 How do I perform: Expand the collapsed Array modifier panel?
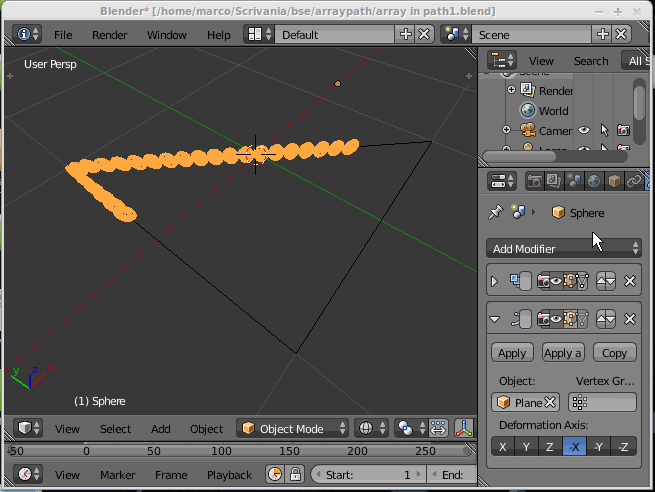point(495,281)
